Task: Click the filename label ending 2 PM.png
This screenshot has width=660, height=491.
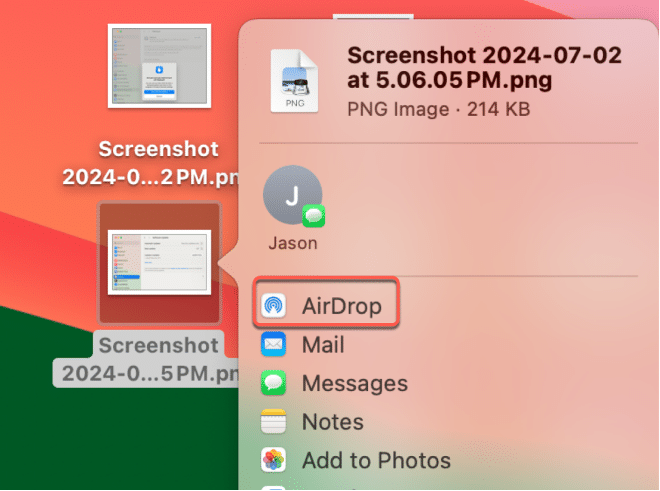Action: click(x=152, y=163)
